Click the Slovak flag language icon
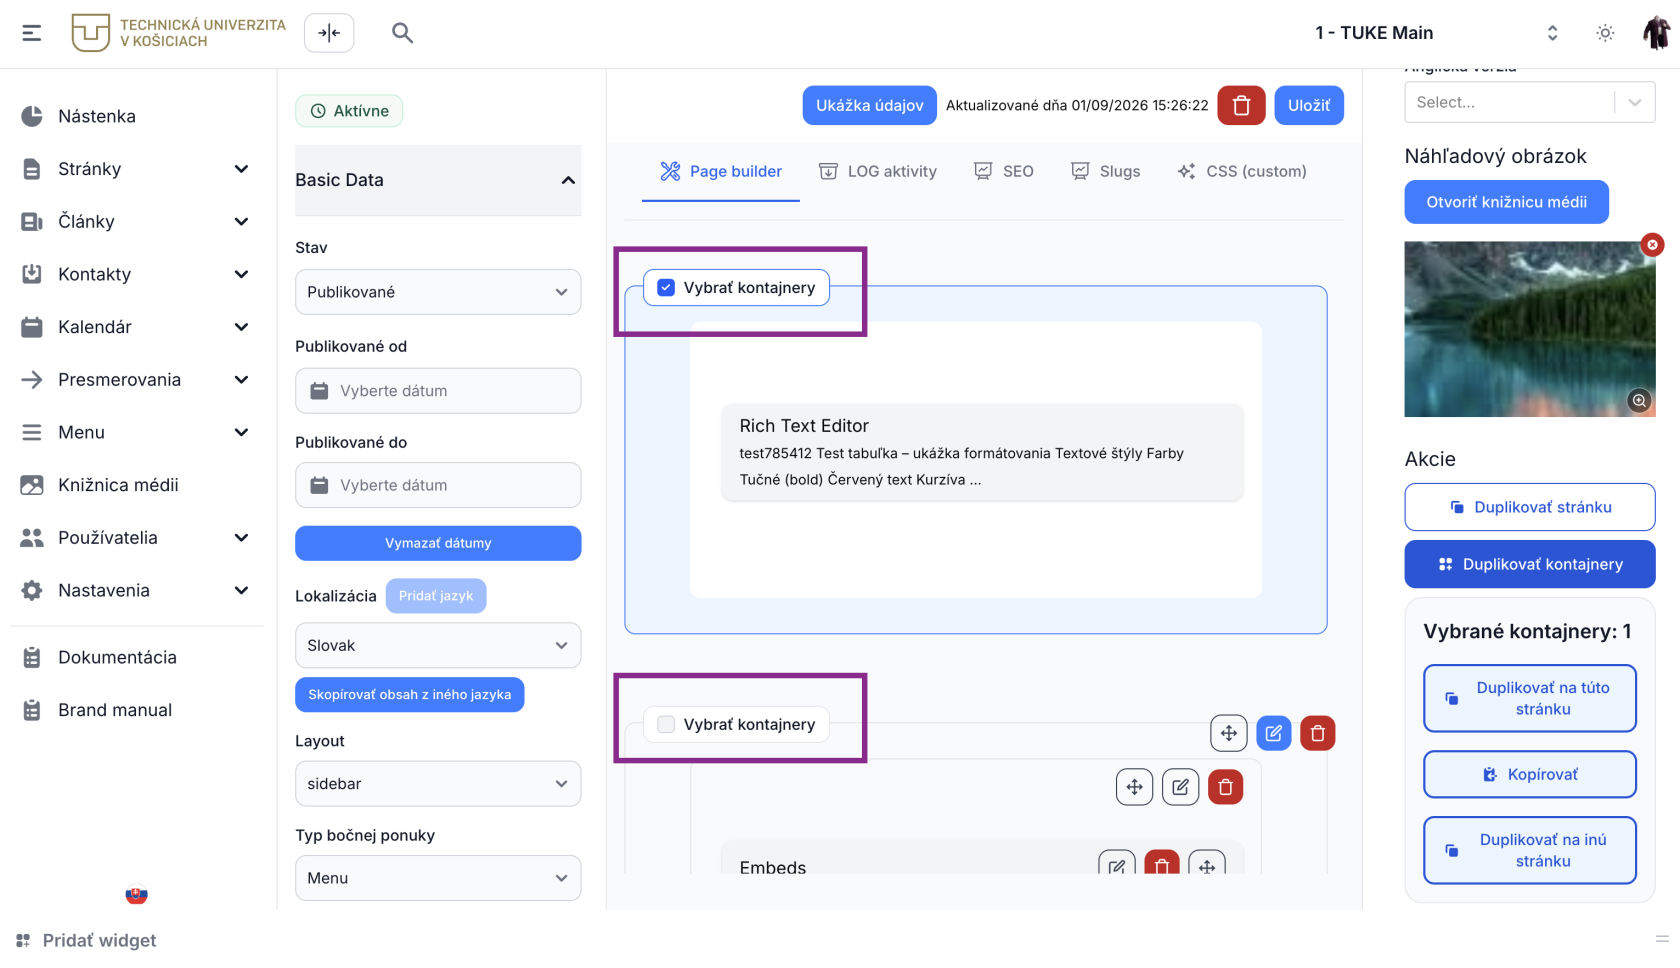1680x968 pixels. [x=137, y=895]
